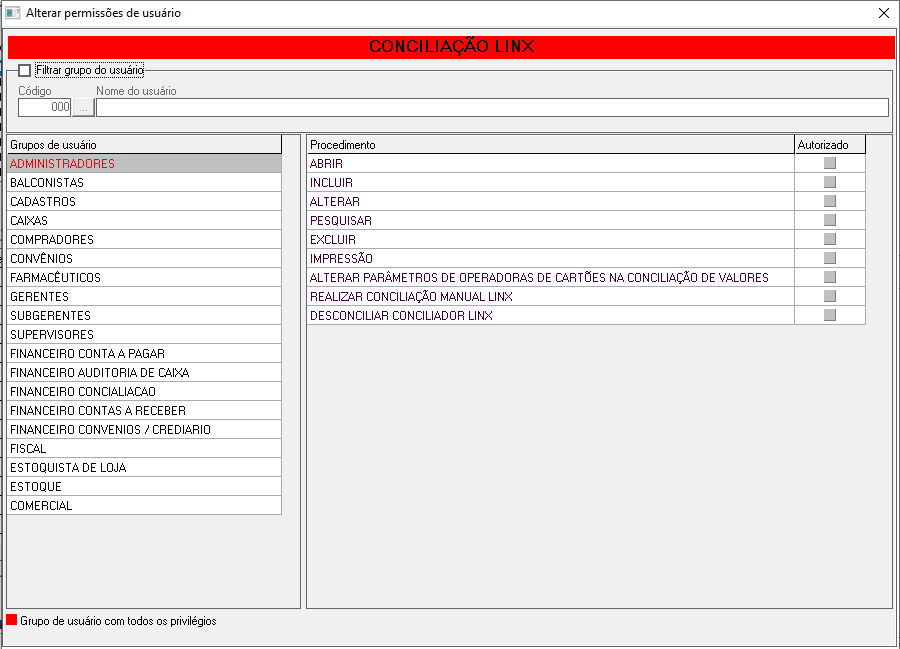The height and width of the screenshot is (649, 900).
Task: Click the IMPRESSÃO procedure row
Action: click(x=550, y=258)
